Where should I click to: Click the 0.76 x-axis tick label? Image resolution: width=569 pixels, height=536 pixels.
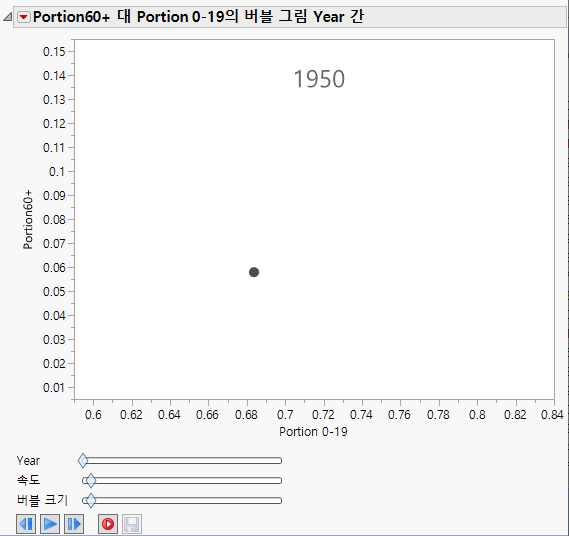(399, 414)
